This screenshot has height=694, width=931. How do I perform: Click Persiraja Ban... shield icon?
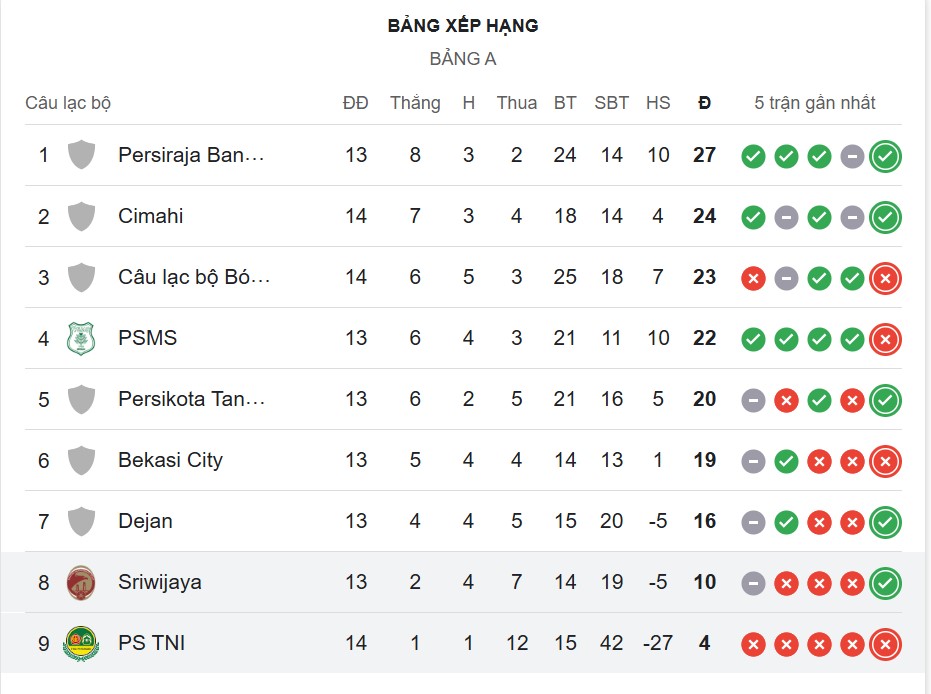tap(81, 155)
